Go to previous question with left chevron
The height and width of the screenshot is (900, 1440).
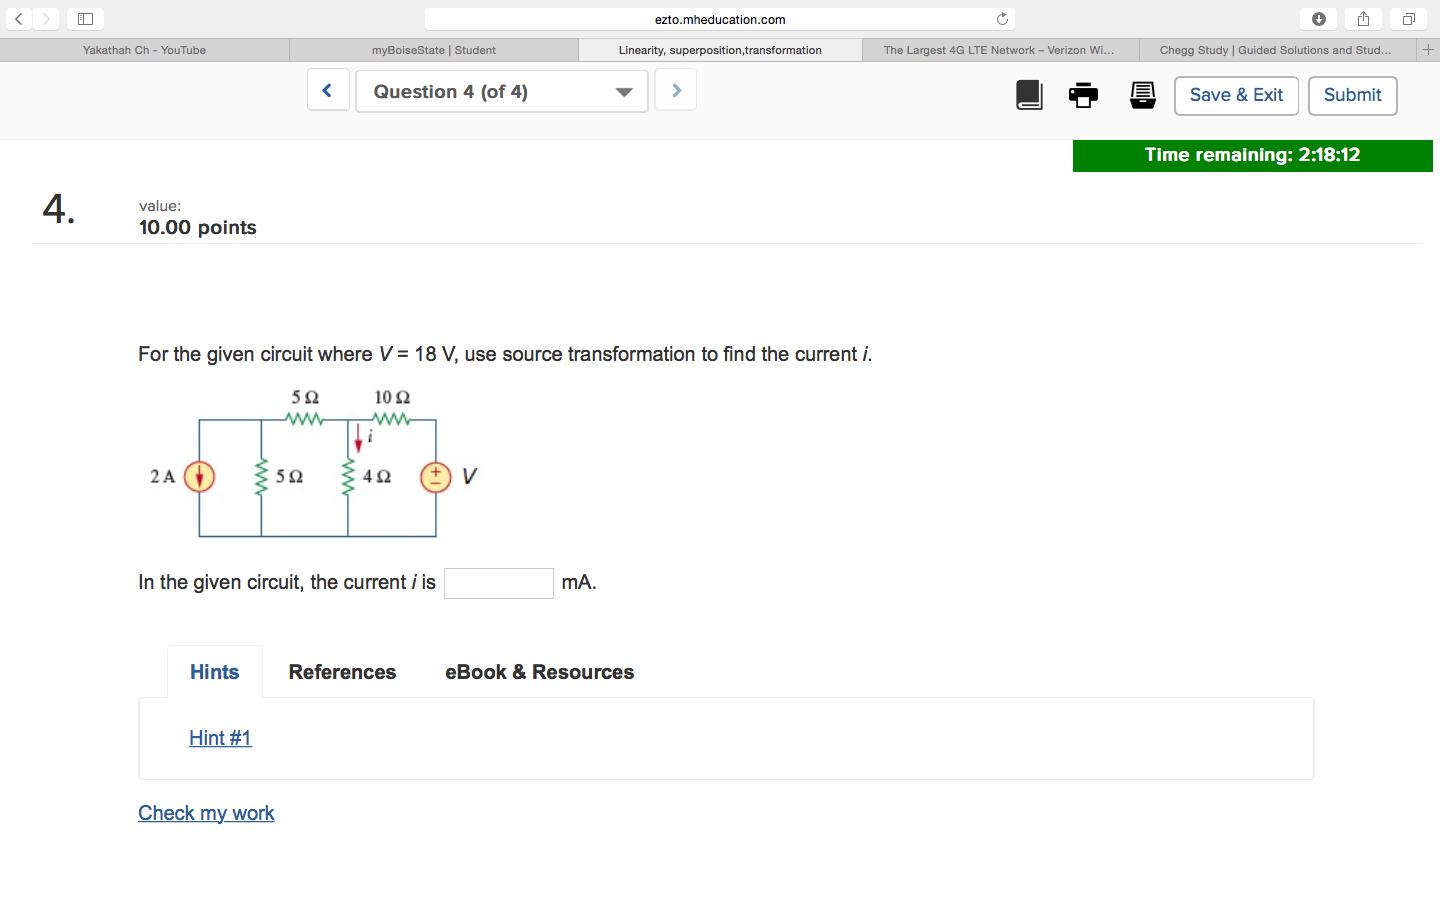[328, 89]
